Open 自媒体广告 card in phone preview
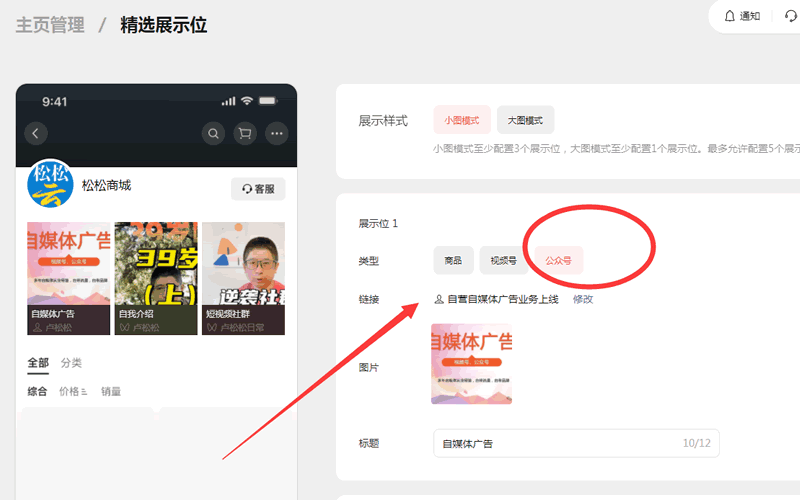This screenshot has width=800, height=500. point(68,278)
